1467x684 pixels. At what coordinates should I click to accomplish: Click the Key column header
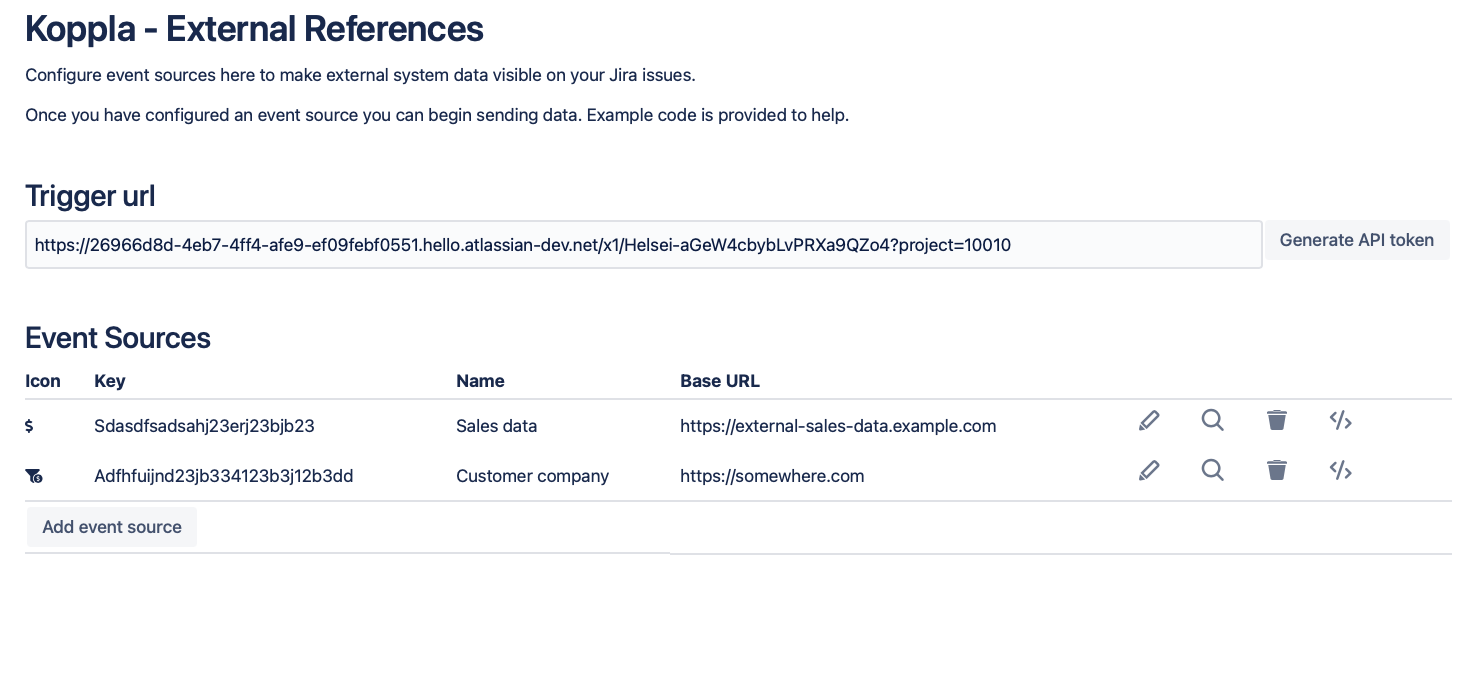pos(109,381)
